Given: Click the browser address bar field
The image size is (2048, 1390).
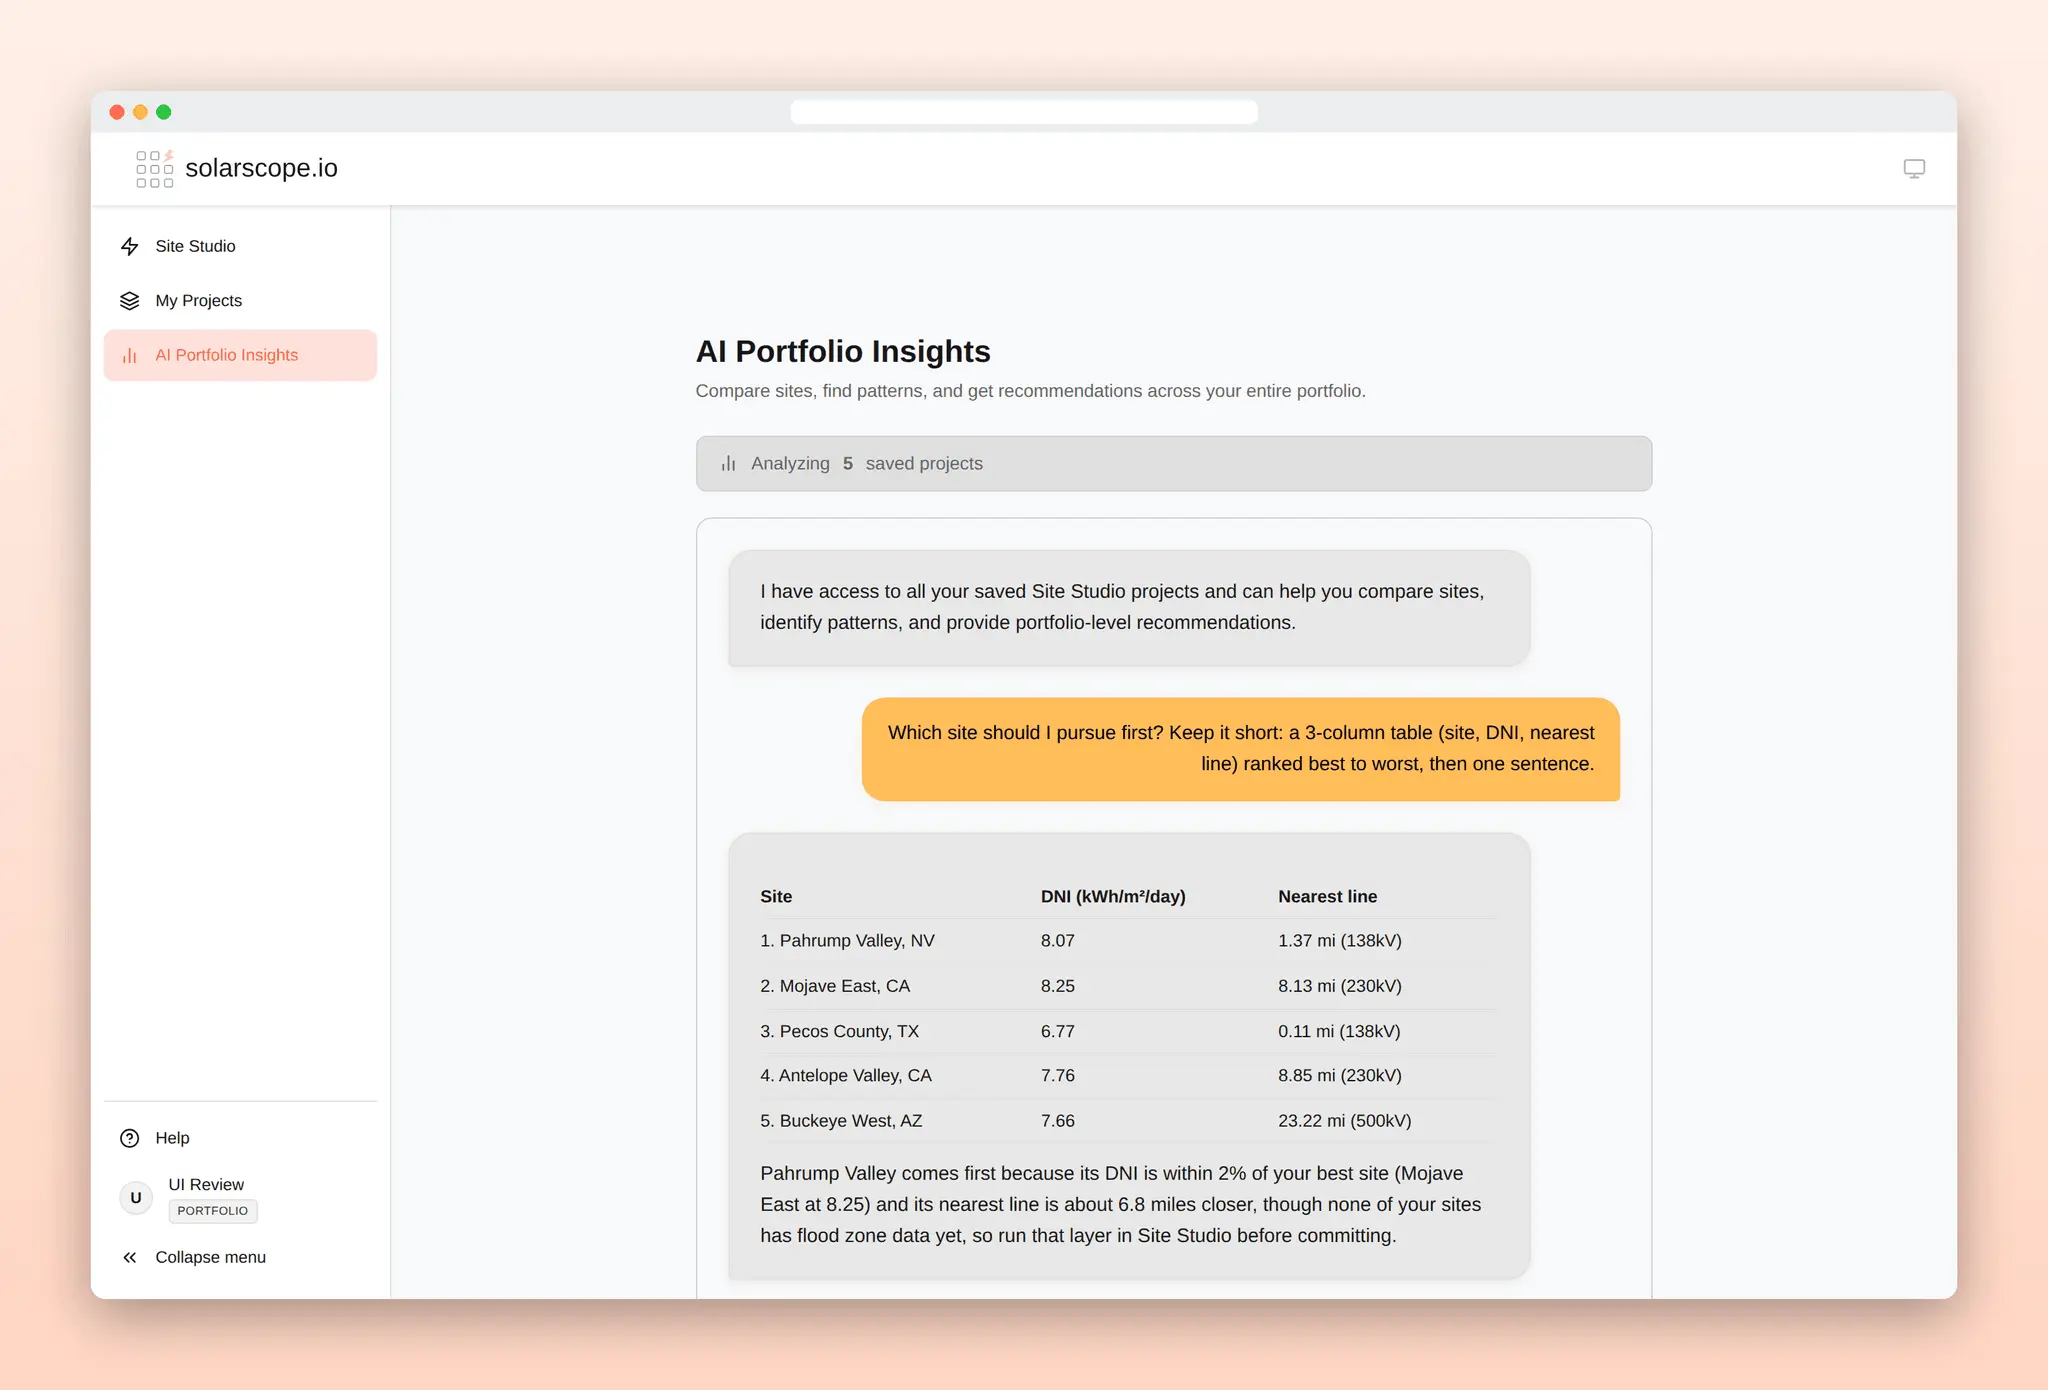Looking at the screenshot, I should tap(1024, 112).
